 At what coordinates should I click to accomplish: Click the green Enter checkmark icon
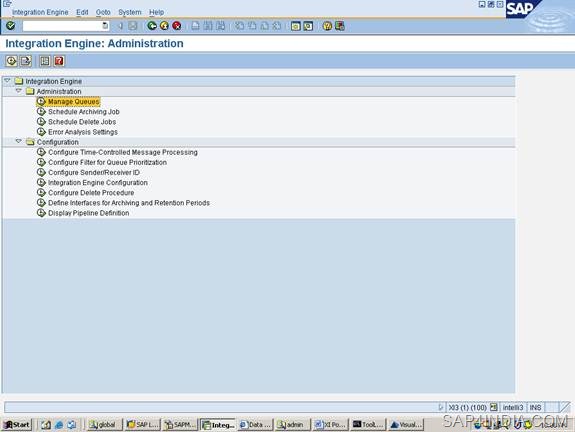11,26
